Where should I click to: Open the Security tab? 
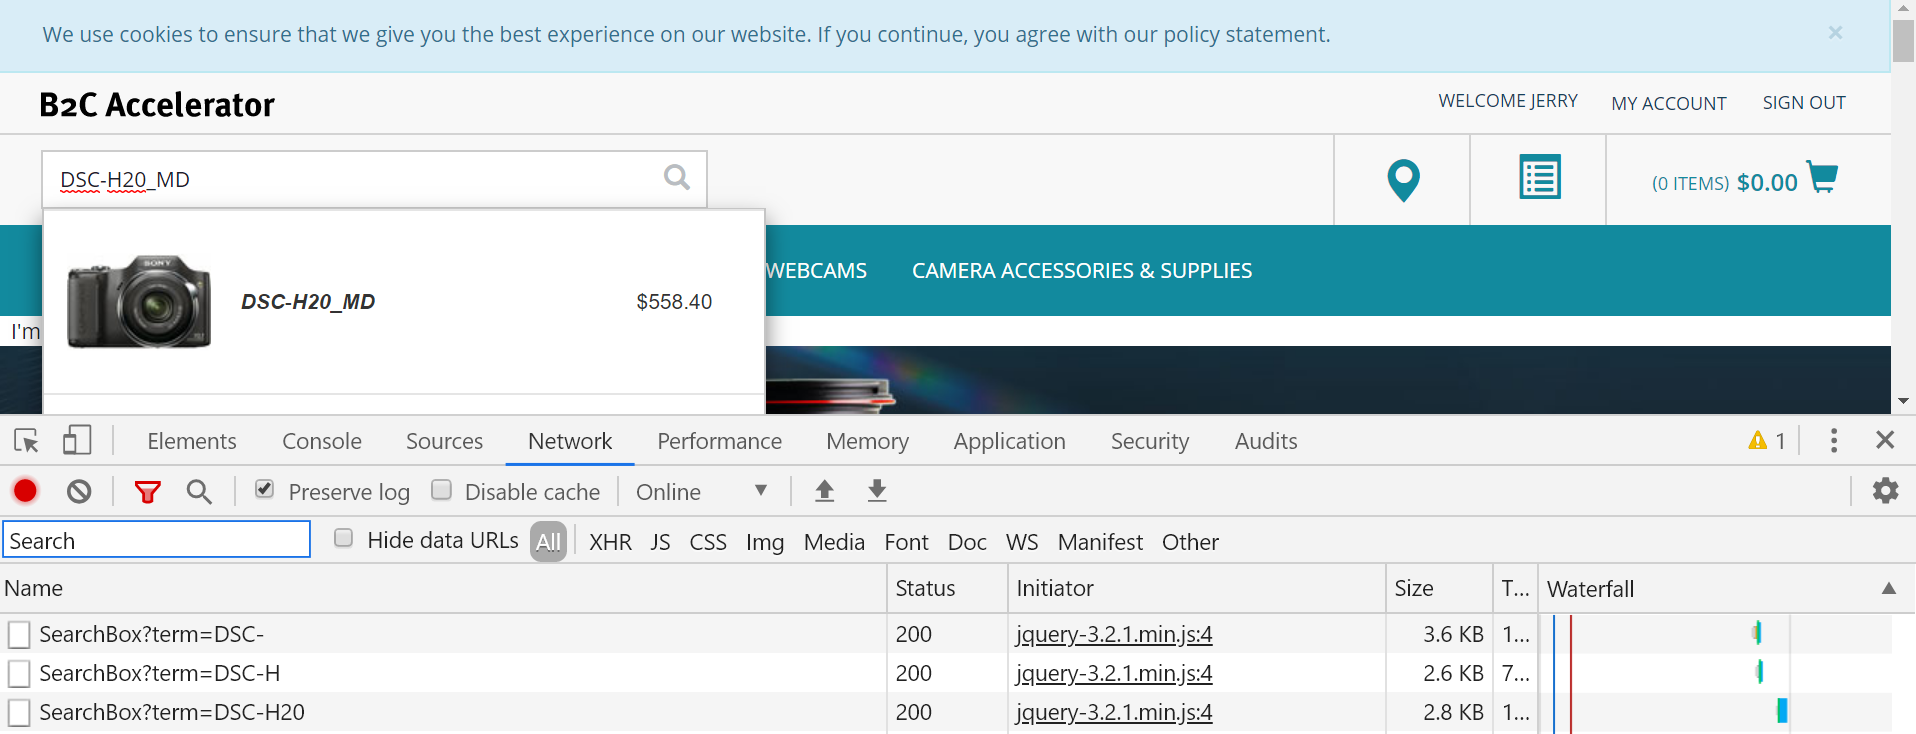[x=1150, y=441]
